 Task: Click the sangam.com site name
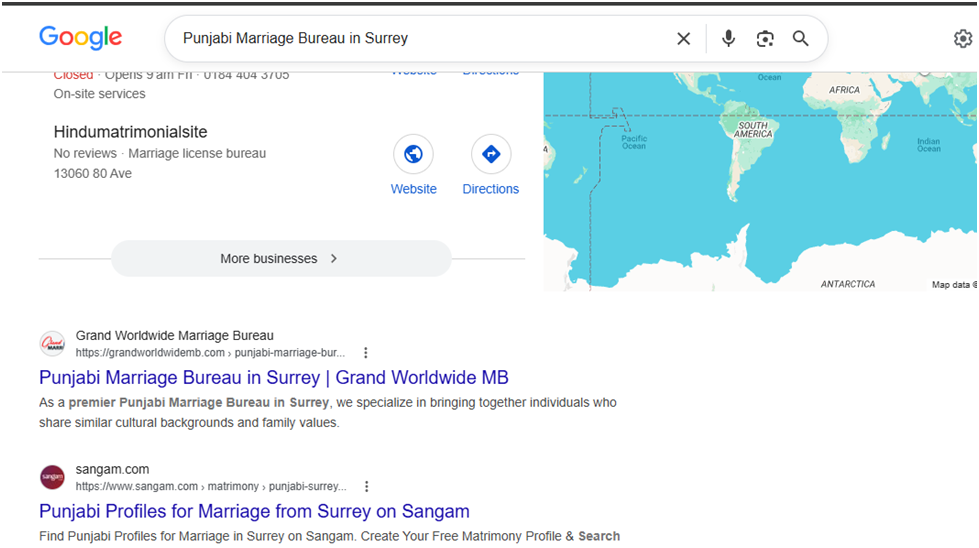coord(112,469)
